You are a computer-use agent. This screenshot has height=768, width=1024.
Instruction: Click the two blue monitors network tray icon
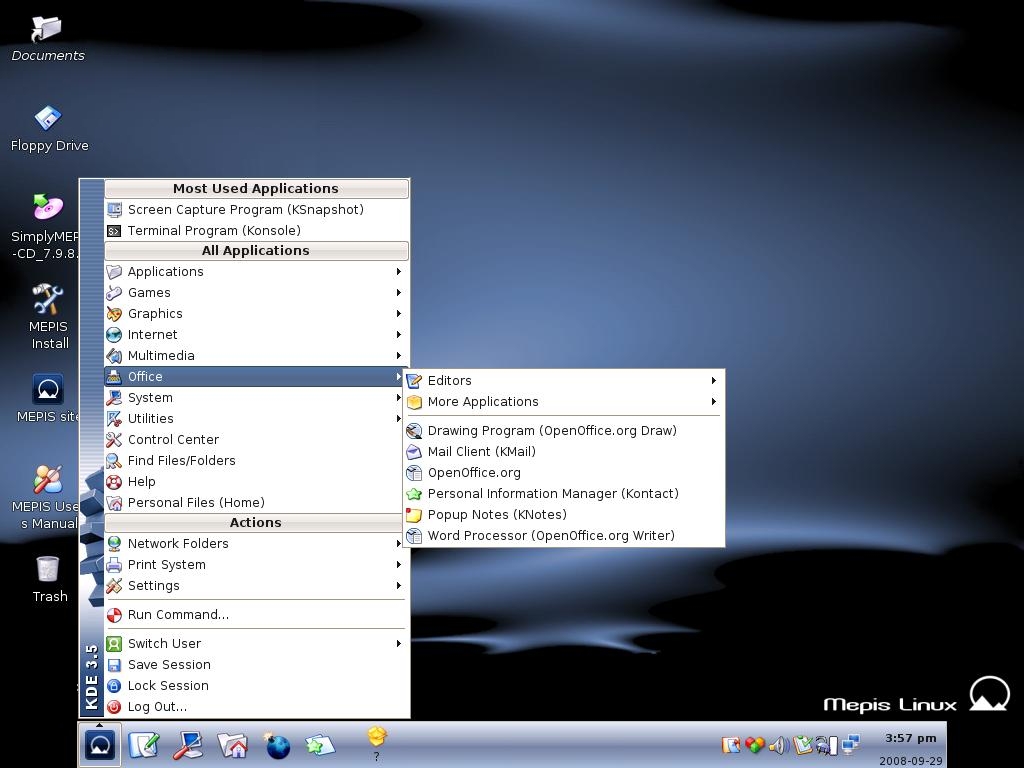[850, 744]
